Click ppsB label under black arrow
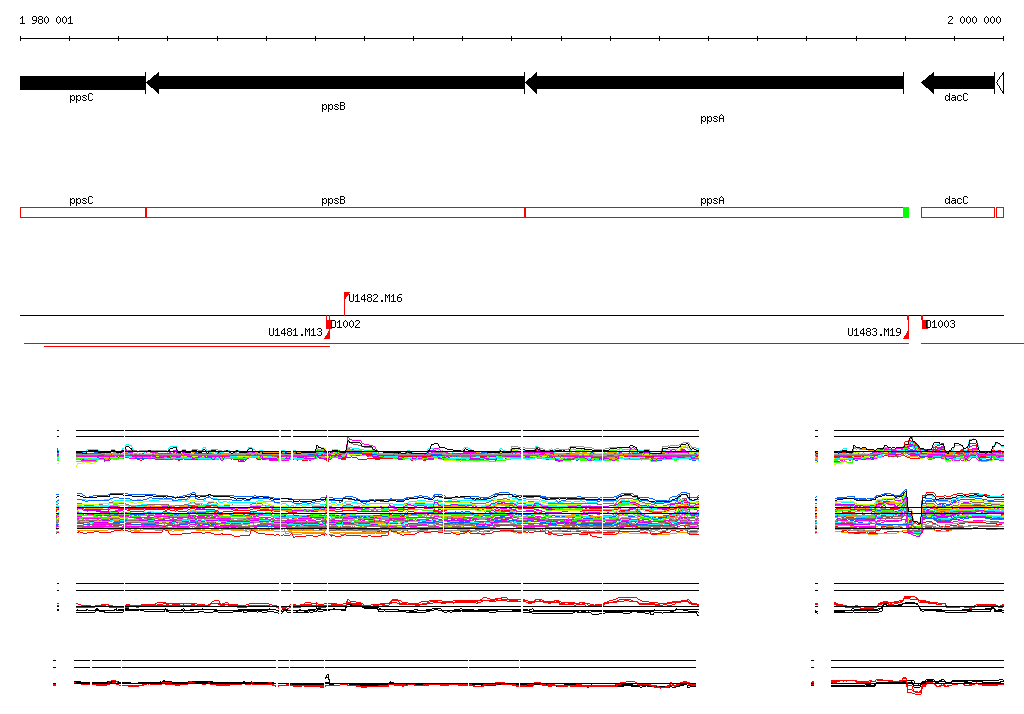The height and width of the screenshot is (714, 1024). tap(333, 106)
